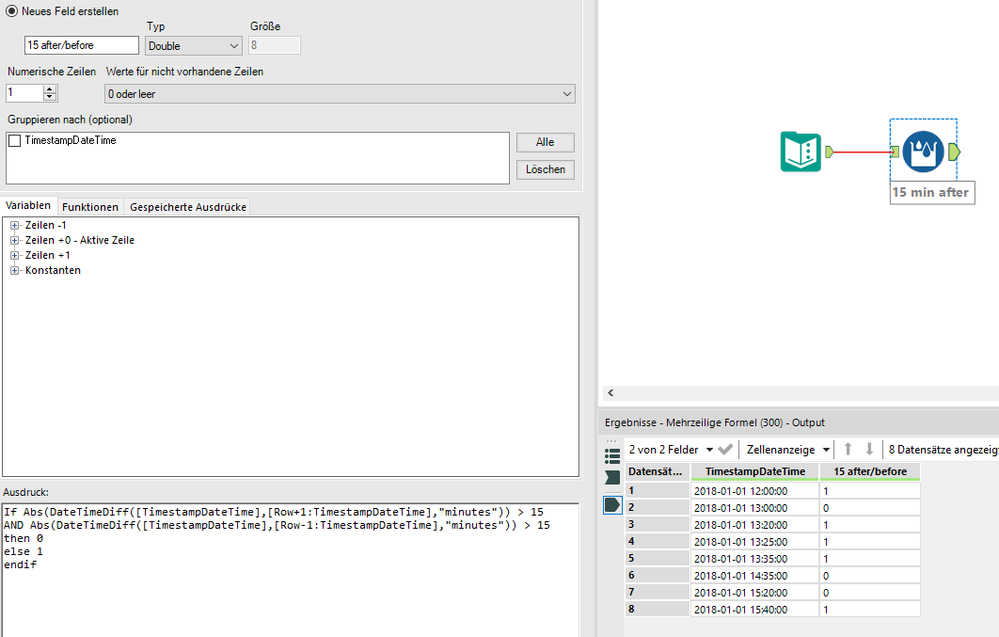The width and height of the screenshot is (999, 637).
Task: Click the Alle button
Action: pos(545,142)
